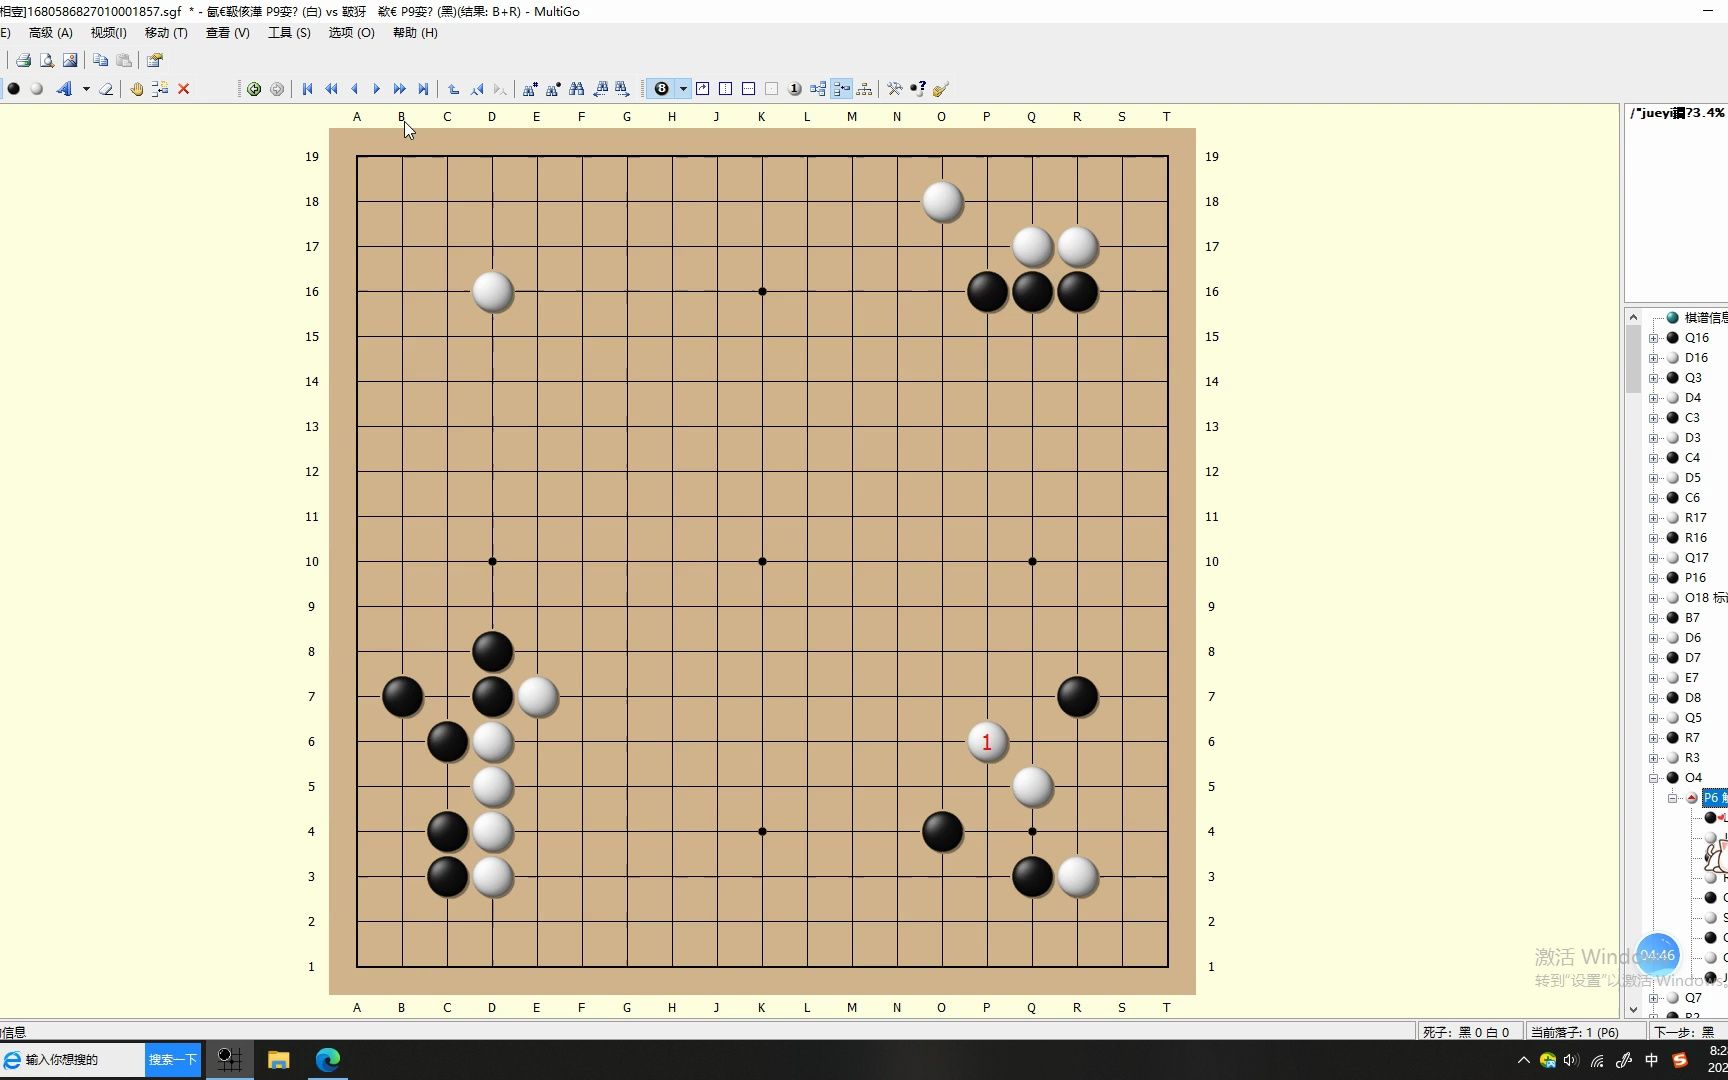The height and width of the screenshot is (1080, 1728).
Task: Fast forward several moves
Action: [400, 89]
